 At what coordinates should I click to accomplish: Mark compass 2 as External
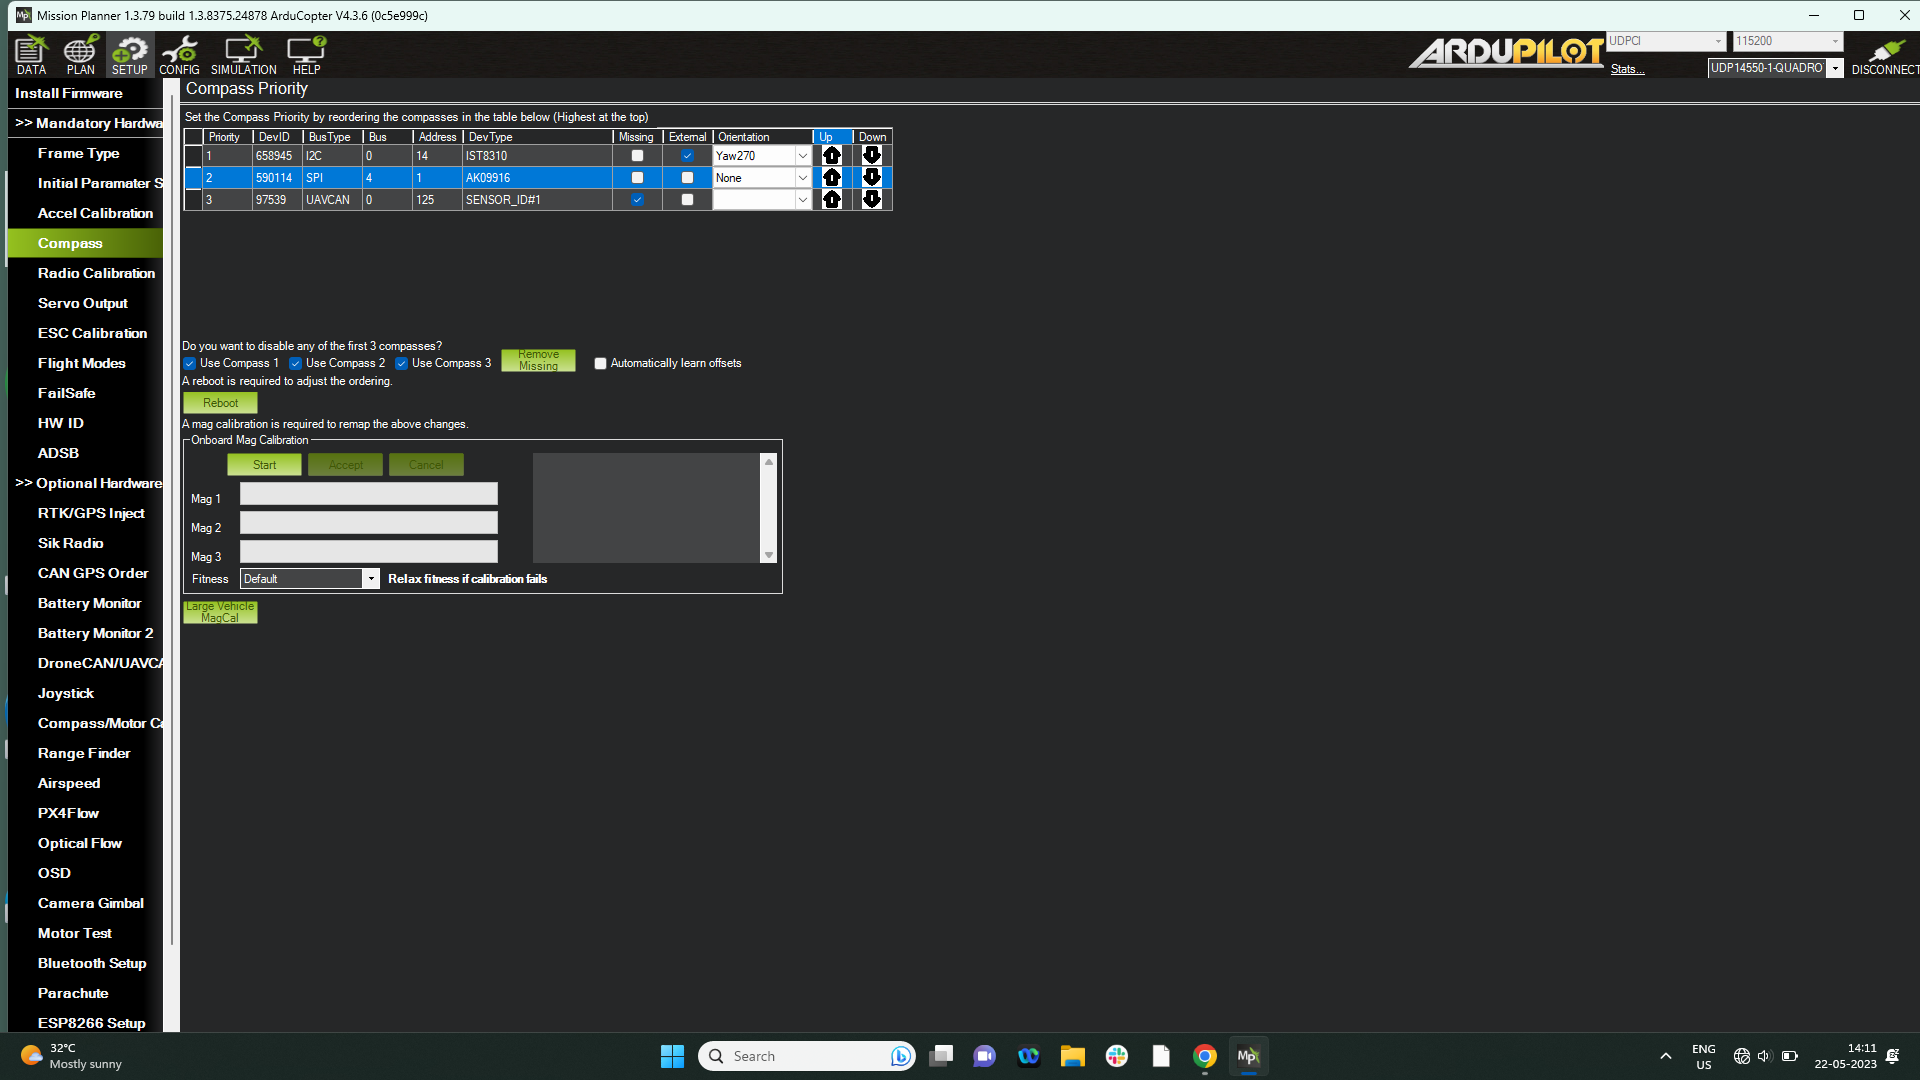(687, 177)
